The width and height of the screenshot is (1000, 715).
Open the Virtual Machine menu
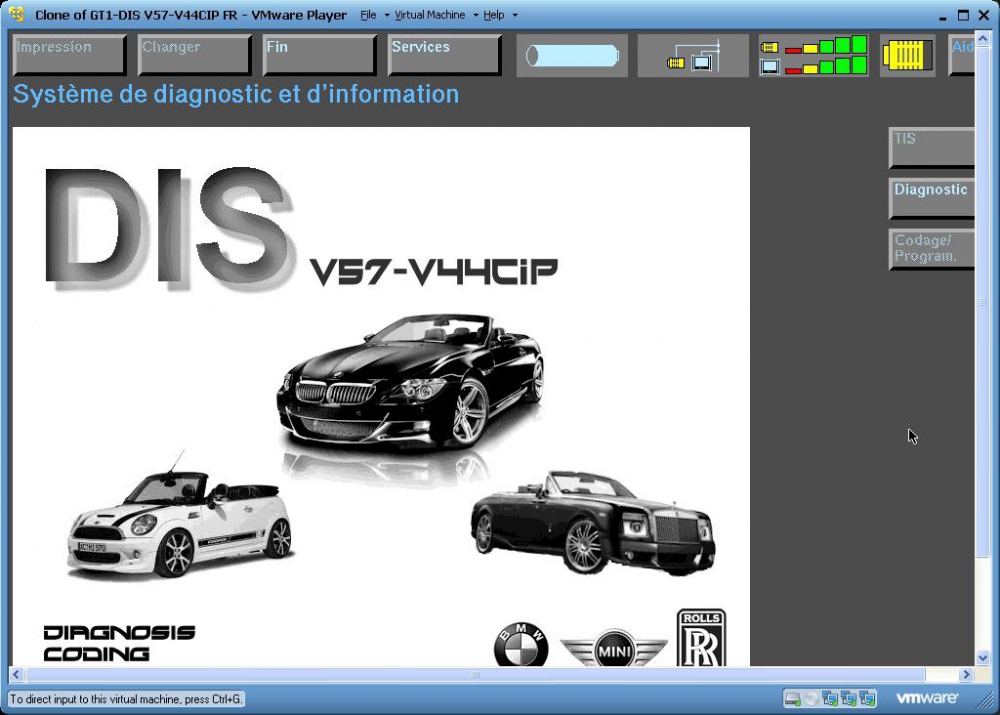[429, 15]
